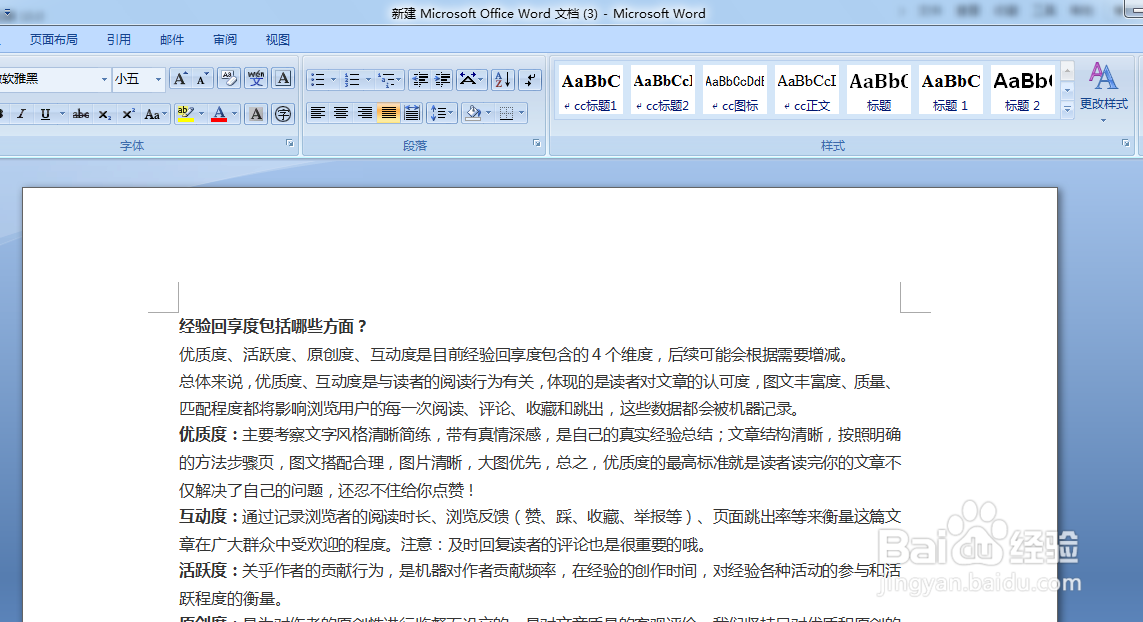Apply strikethrough to the text
Viewport: 1143px width, 622px height.
[80, 114]
